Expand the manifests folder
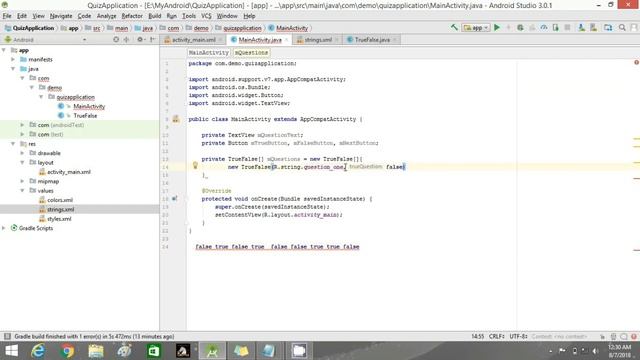The height and width of the screenshot is (360, 640). [13, 60]
